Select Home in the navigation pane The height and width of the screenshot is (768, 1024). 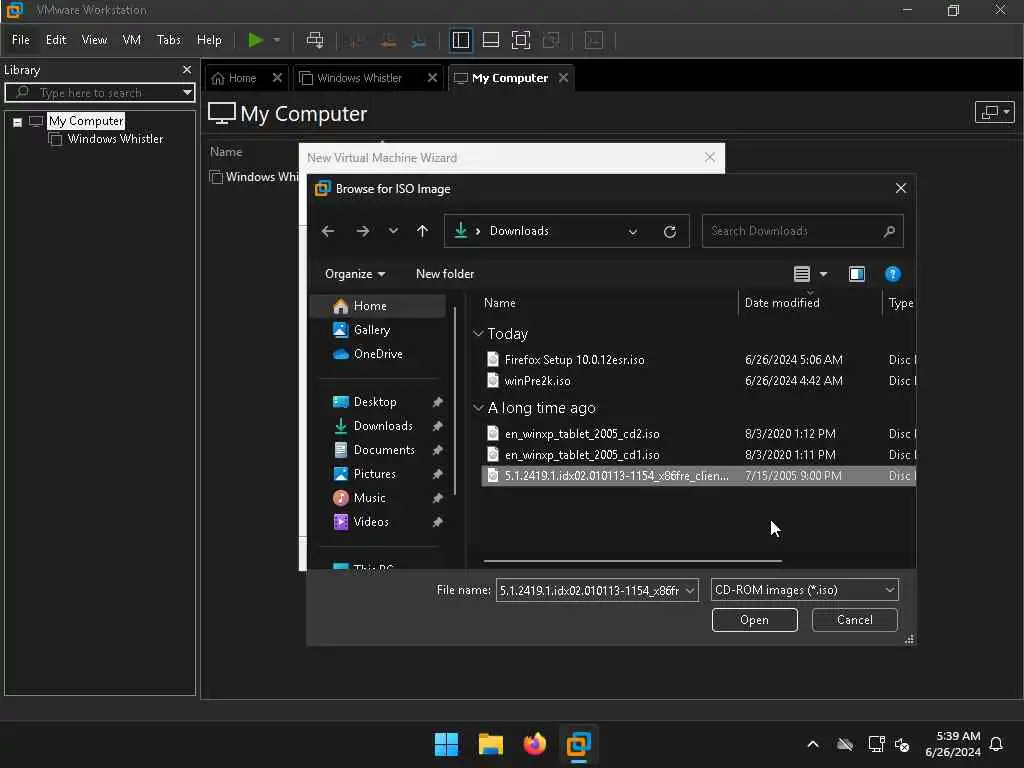pyautogui.click(x=377, y=306)
